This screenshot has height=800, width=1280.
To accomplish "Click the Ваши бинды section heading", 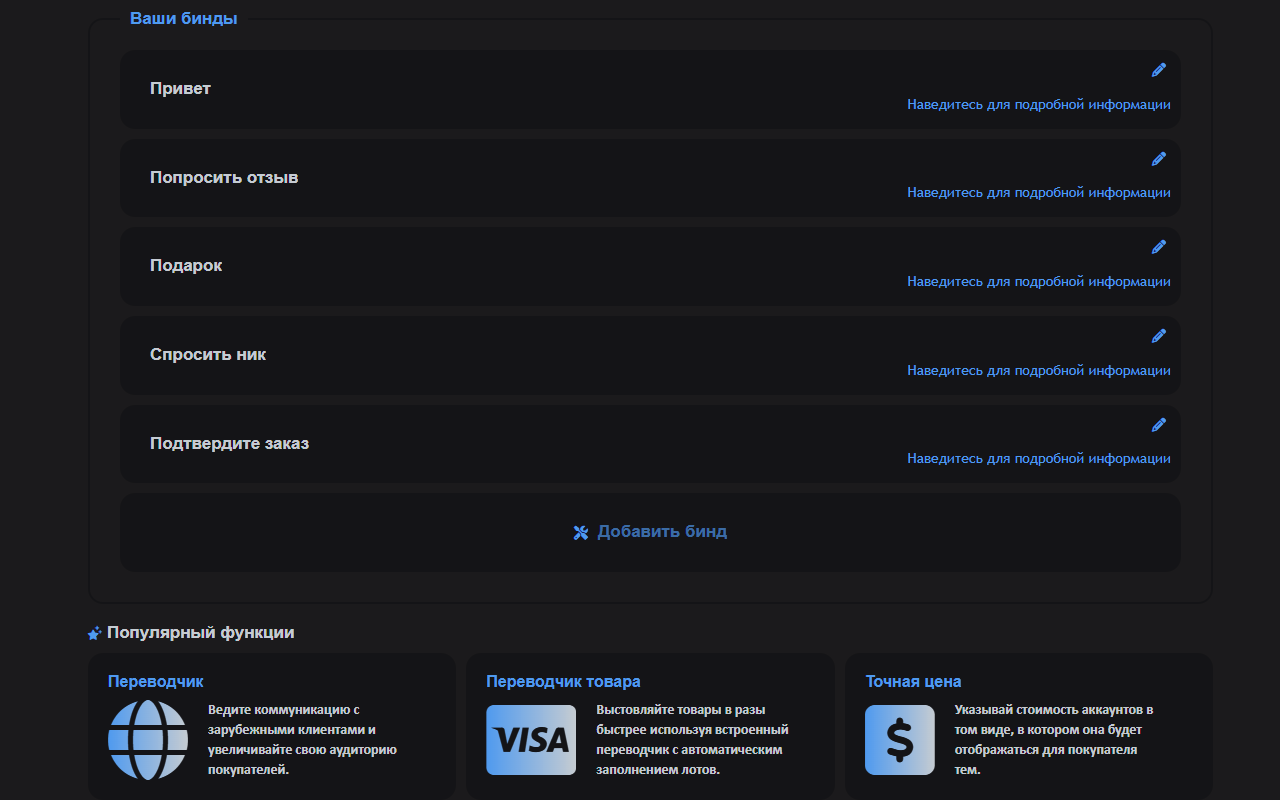I will pyautogui.click(x=184, y=18).
